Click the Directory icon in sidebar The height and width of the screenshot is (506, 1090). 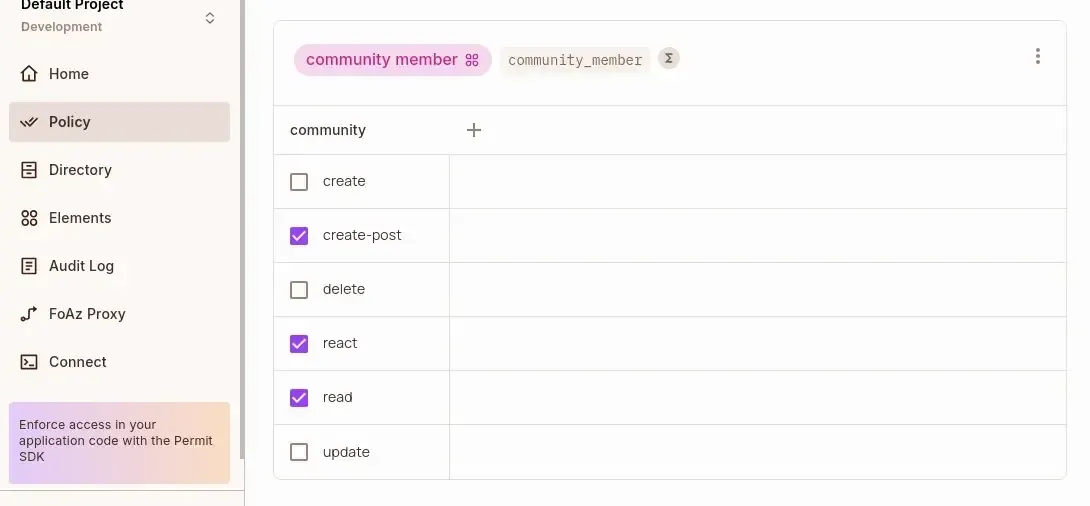[29, 170]
